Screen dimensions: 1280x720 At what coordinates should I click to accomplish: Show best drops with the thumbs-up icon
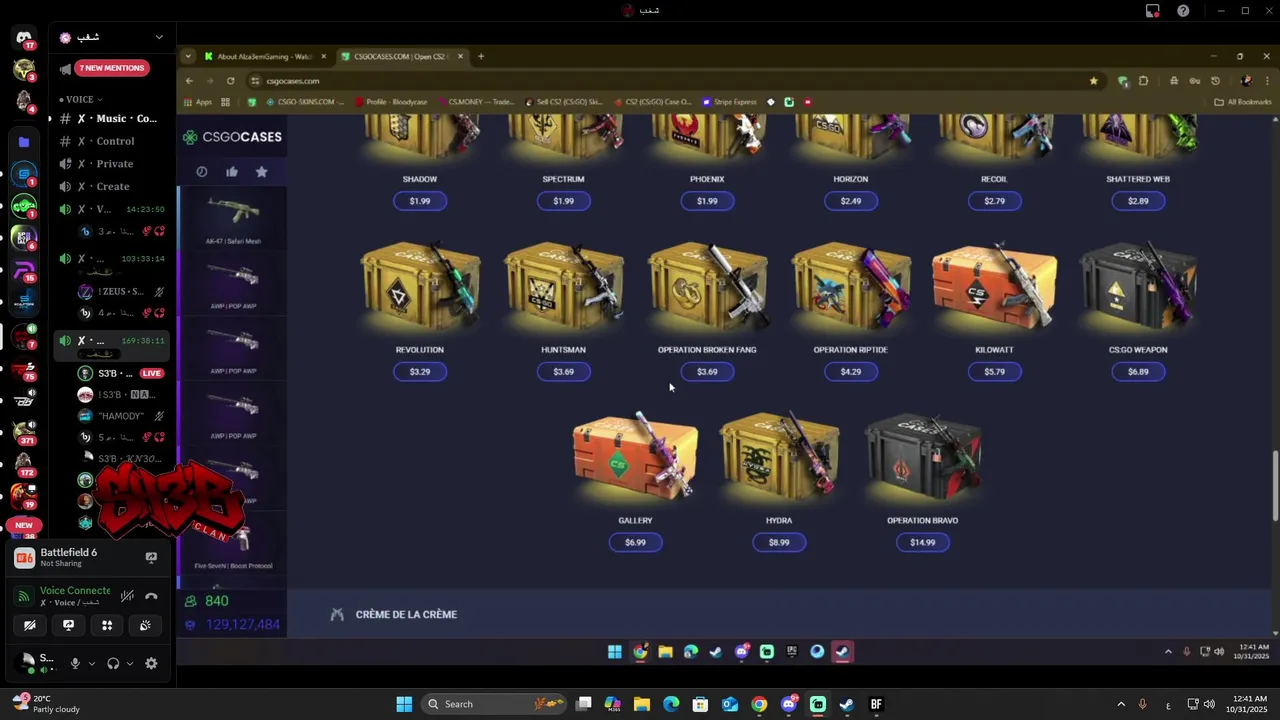[x=232, y=172]
